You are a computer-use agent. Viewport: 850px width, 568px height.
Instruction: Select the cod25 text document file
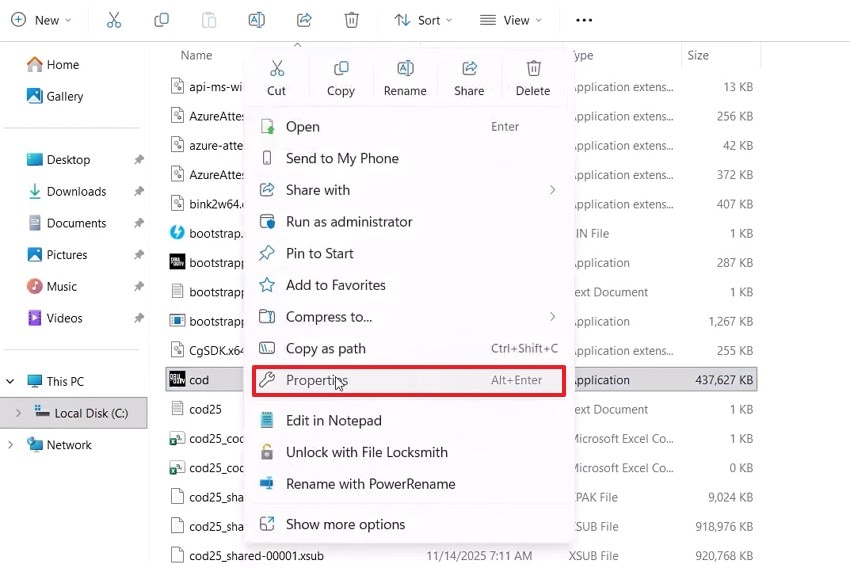click(x=205, y=409)
